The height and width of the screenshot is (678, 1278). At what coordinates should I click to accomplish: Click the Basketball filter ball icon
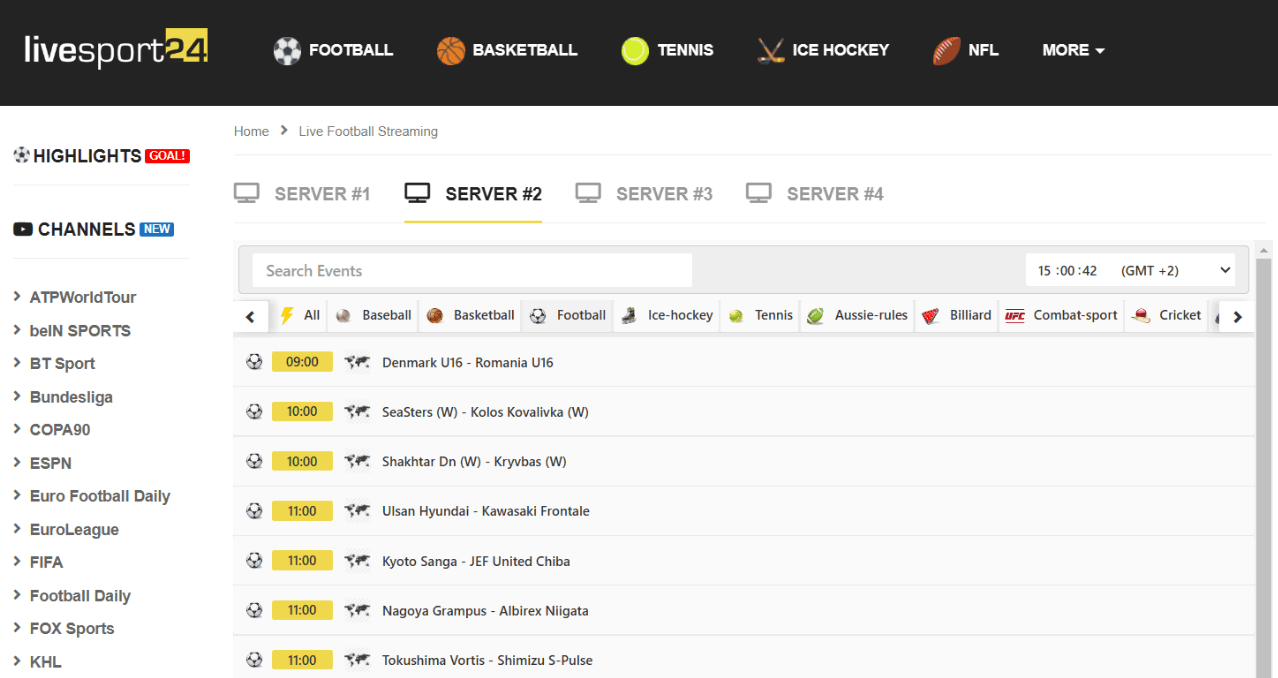point(435,316)
